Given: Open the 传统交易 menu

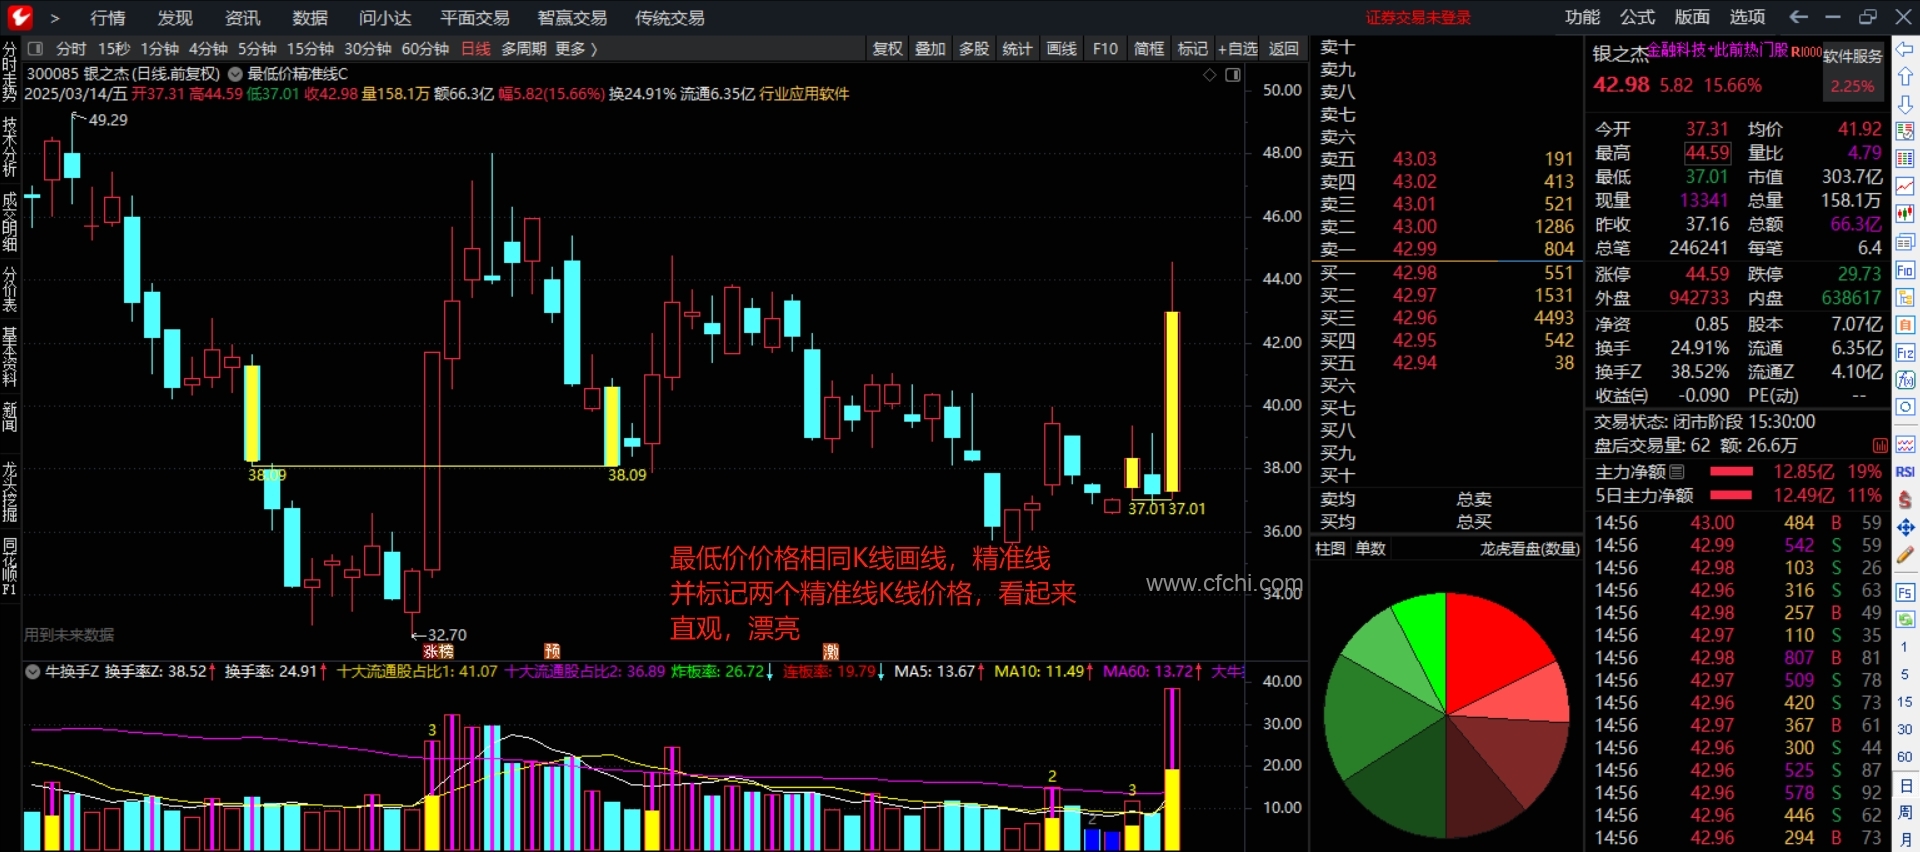Looking at the screenshot, I should [x=670, y=18].
